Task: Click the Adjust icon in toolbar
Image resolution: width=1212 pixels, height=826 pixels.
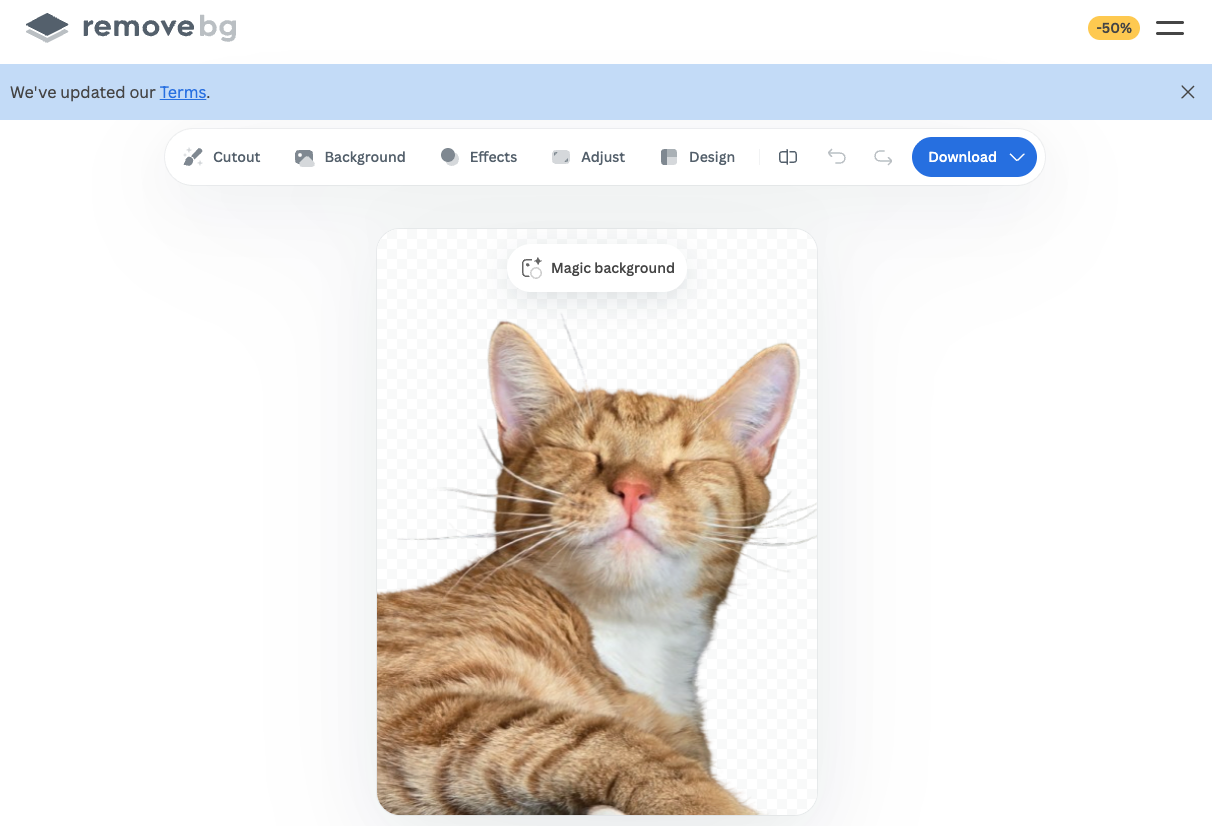Action: (561, 157)
